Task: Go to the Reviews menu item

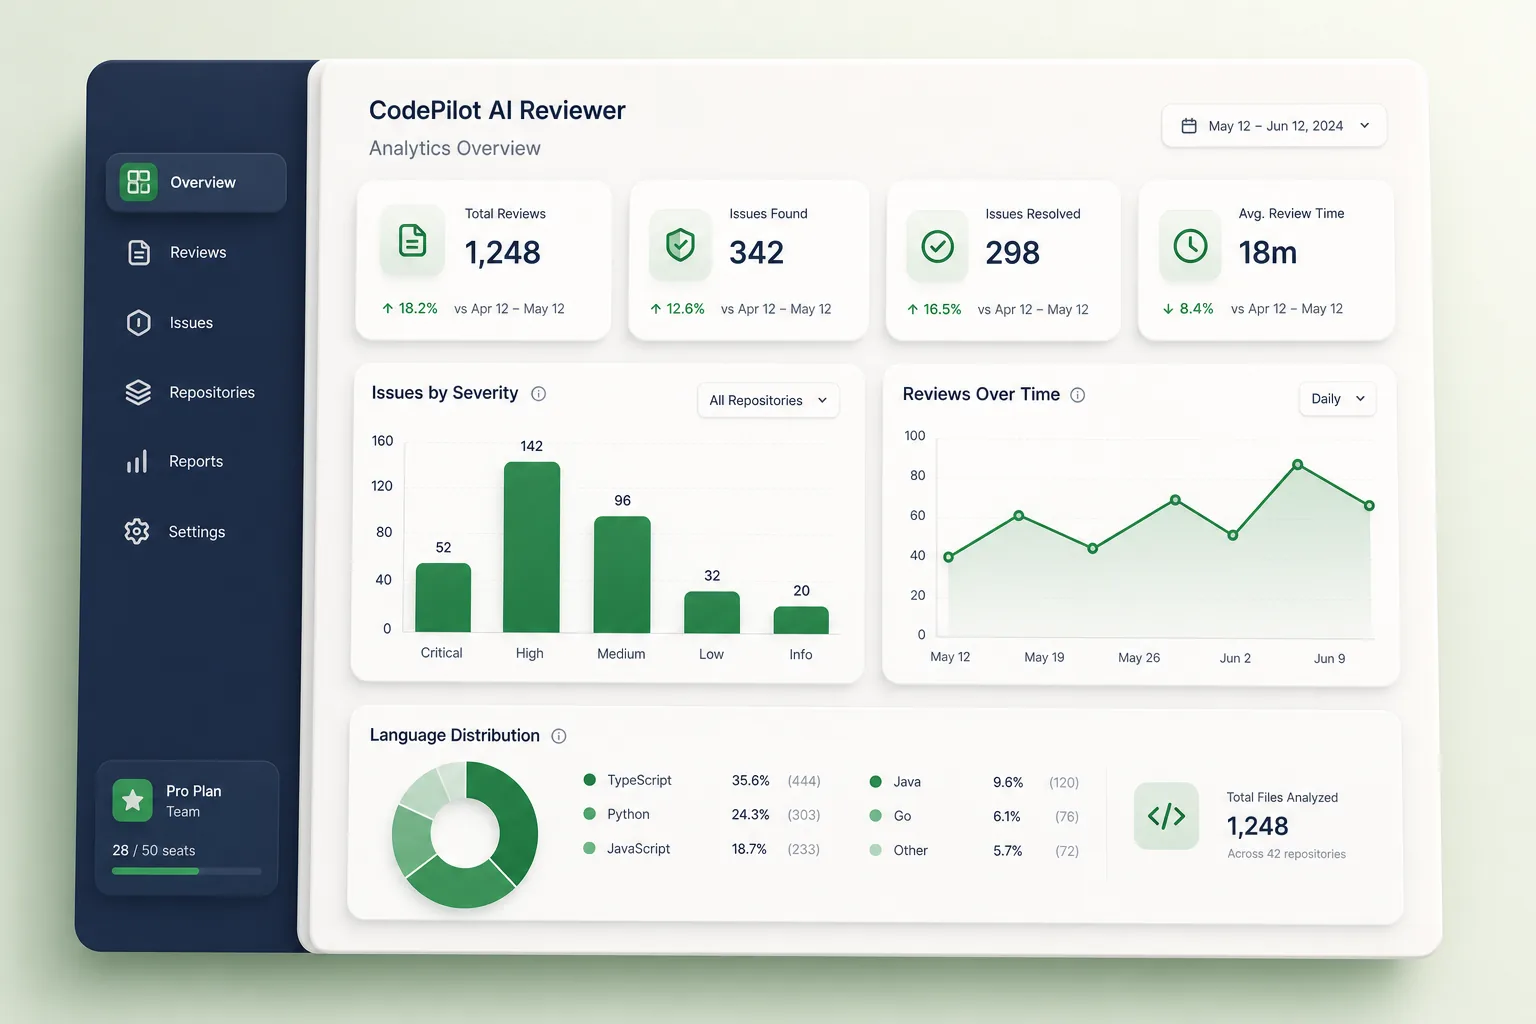Action: [196, 253]
